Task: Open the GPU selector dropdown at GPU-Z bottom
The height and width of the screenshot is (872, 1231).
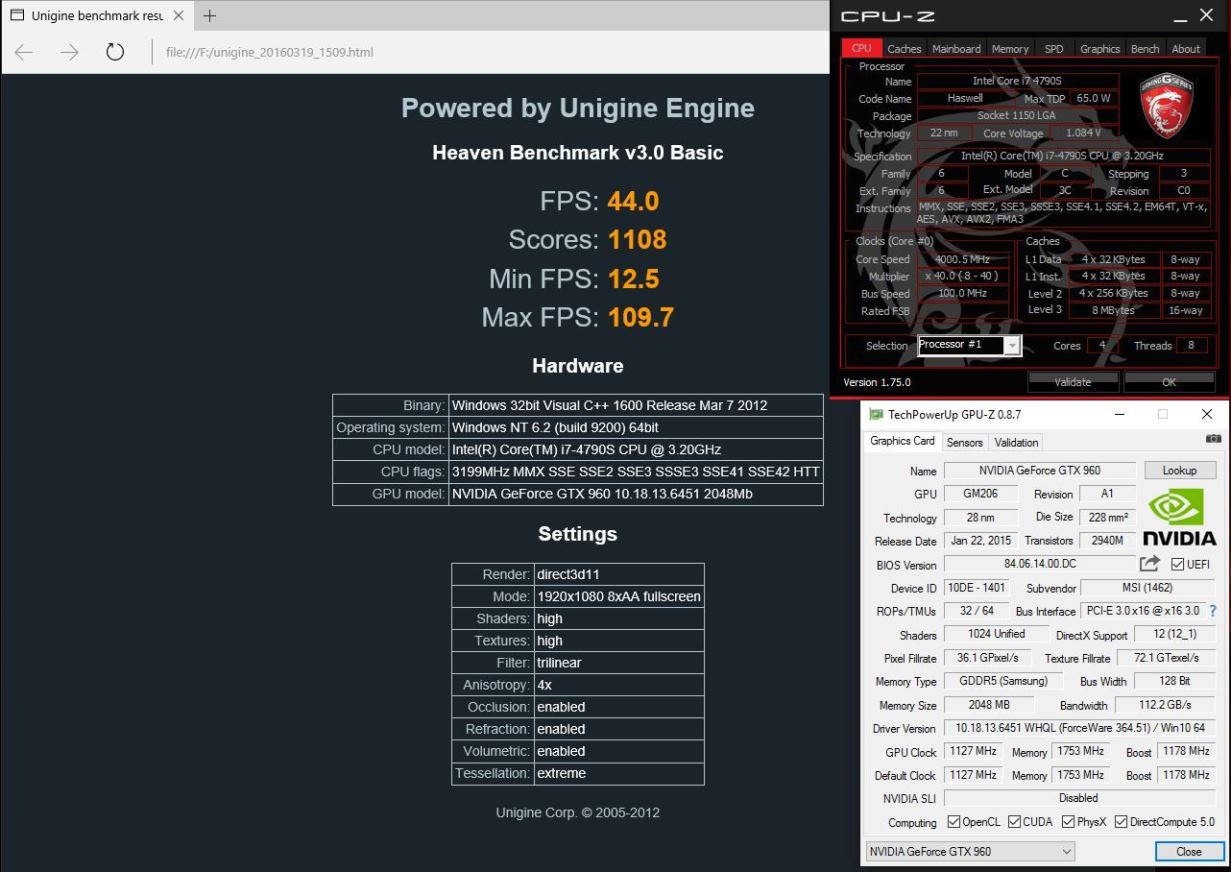Action: [x=970, y=852]
